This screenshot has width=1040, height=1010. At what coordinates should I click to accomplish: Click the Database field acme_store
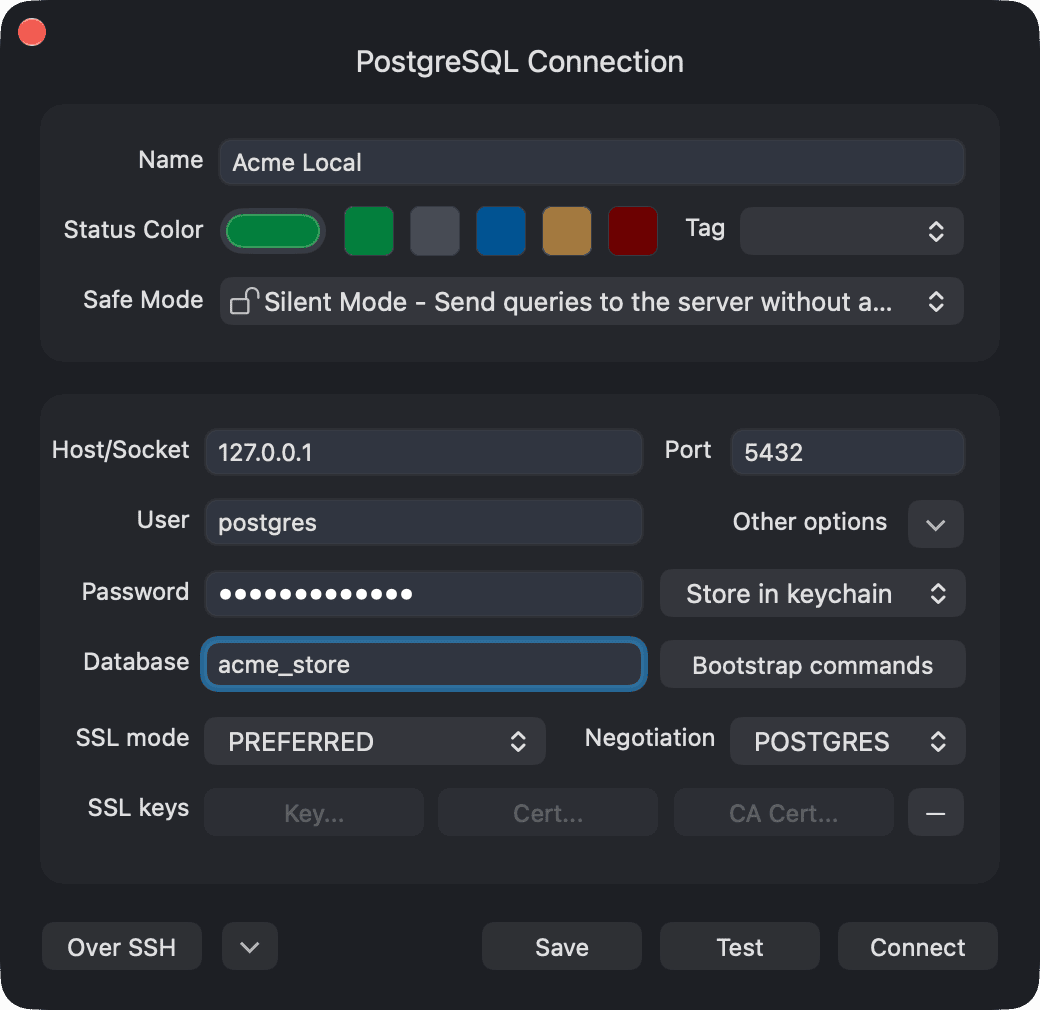tap(424, 664)
